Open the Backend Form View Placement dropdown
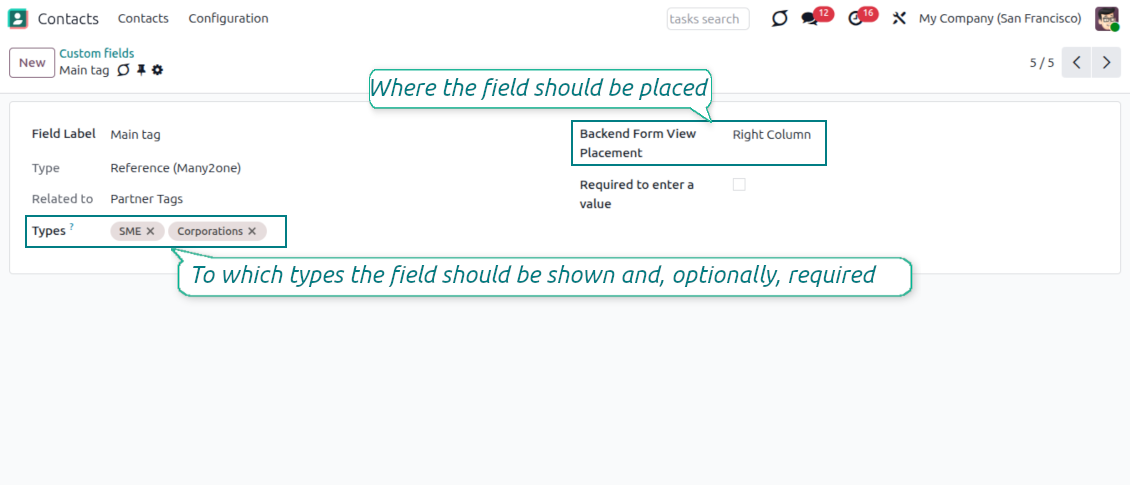 click(x=772, y=134)
